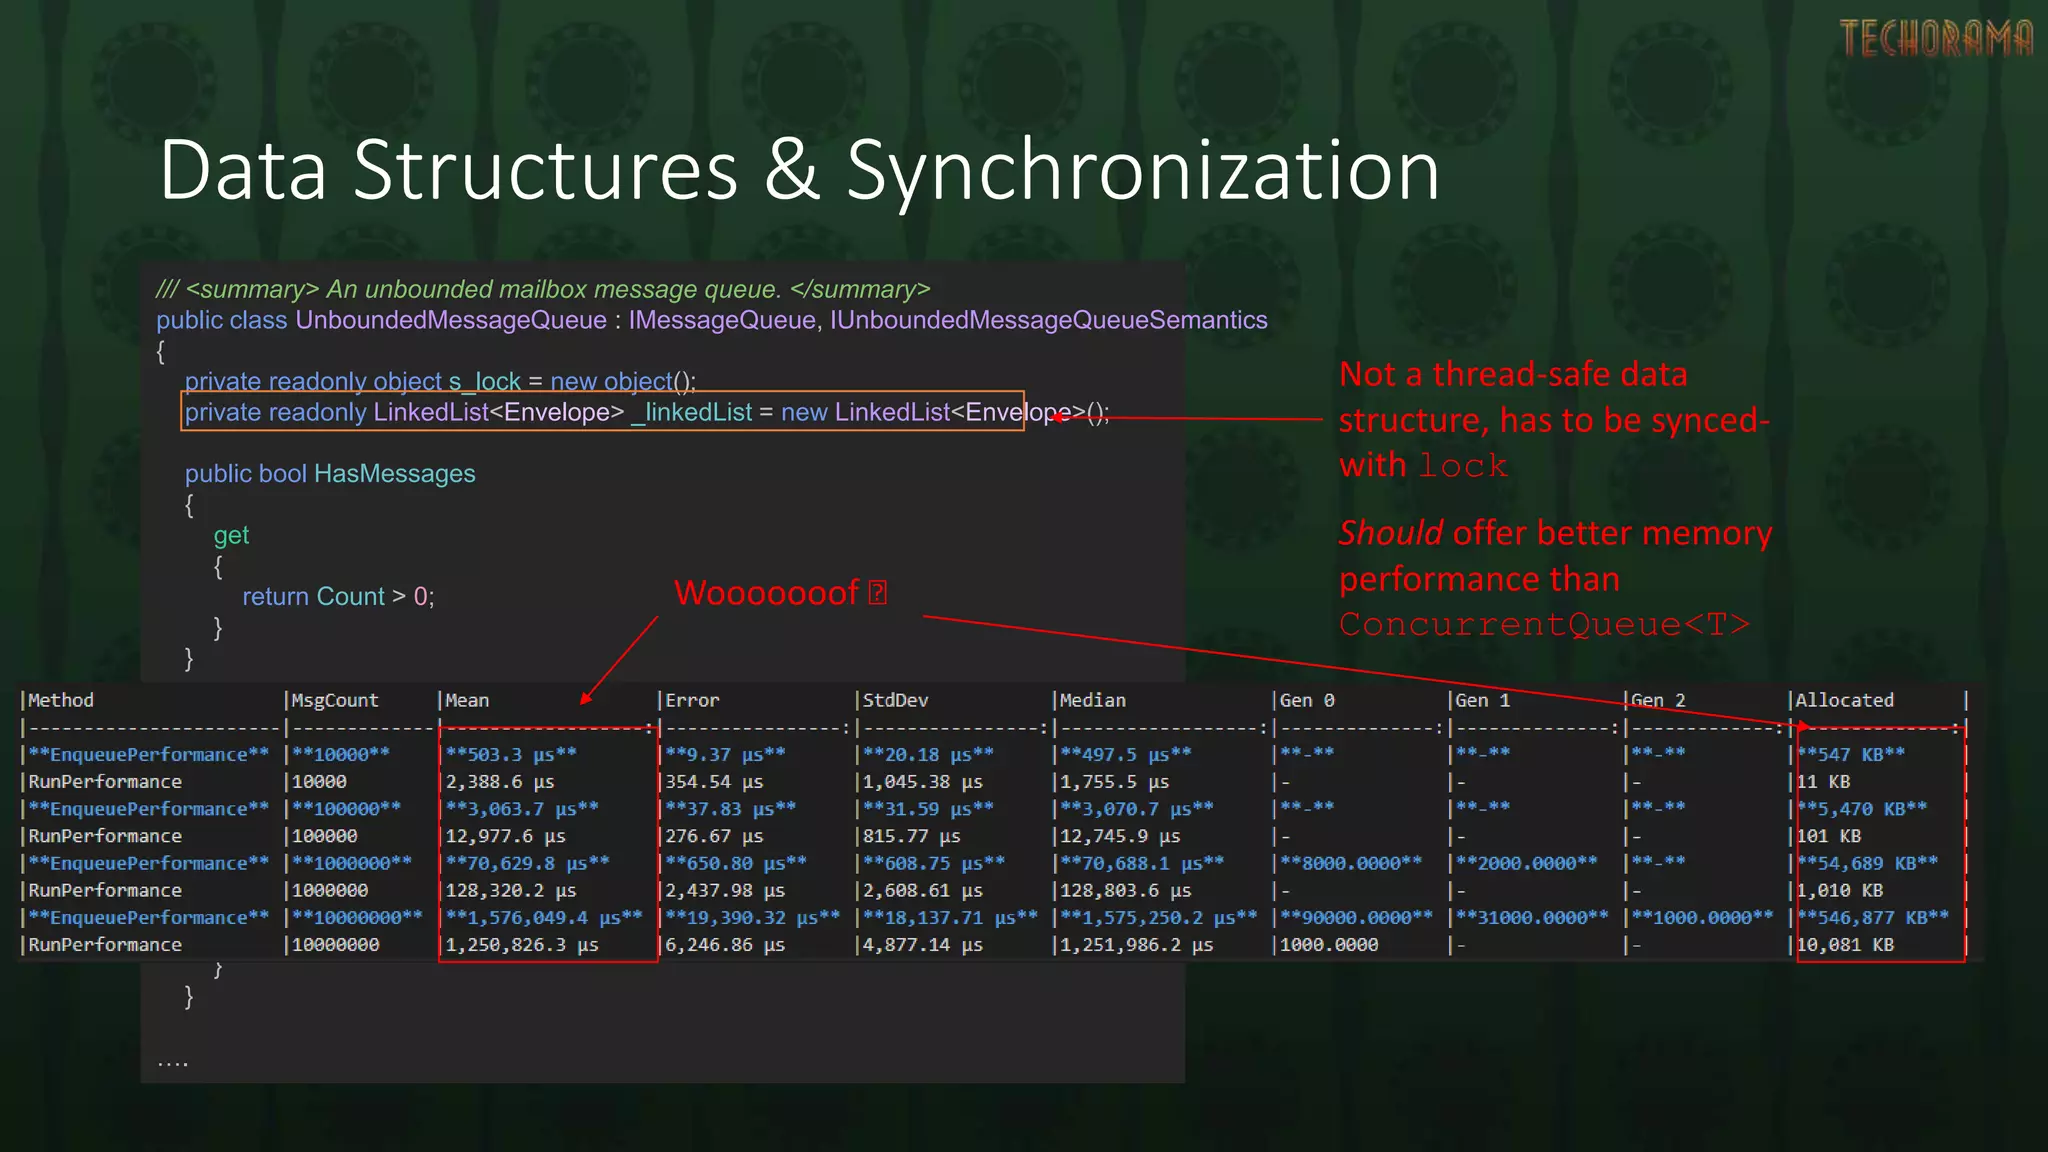Click MsgCount cell '**10000000**'
Screen dimensions: 2048x1152
tap(357, 917)
